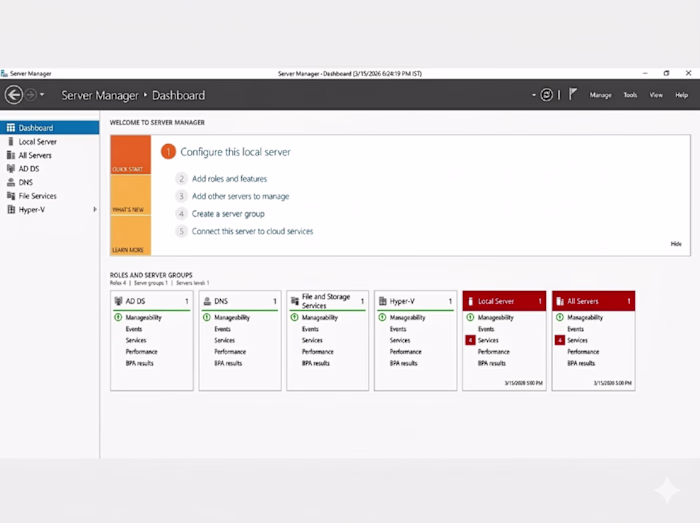Click the Dashboard grid icon in sidebar

11,128
